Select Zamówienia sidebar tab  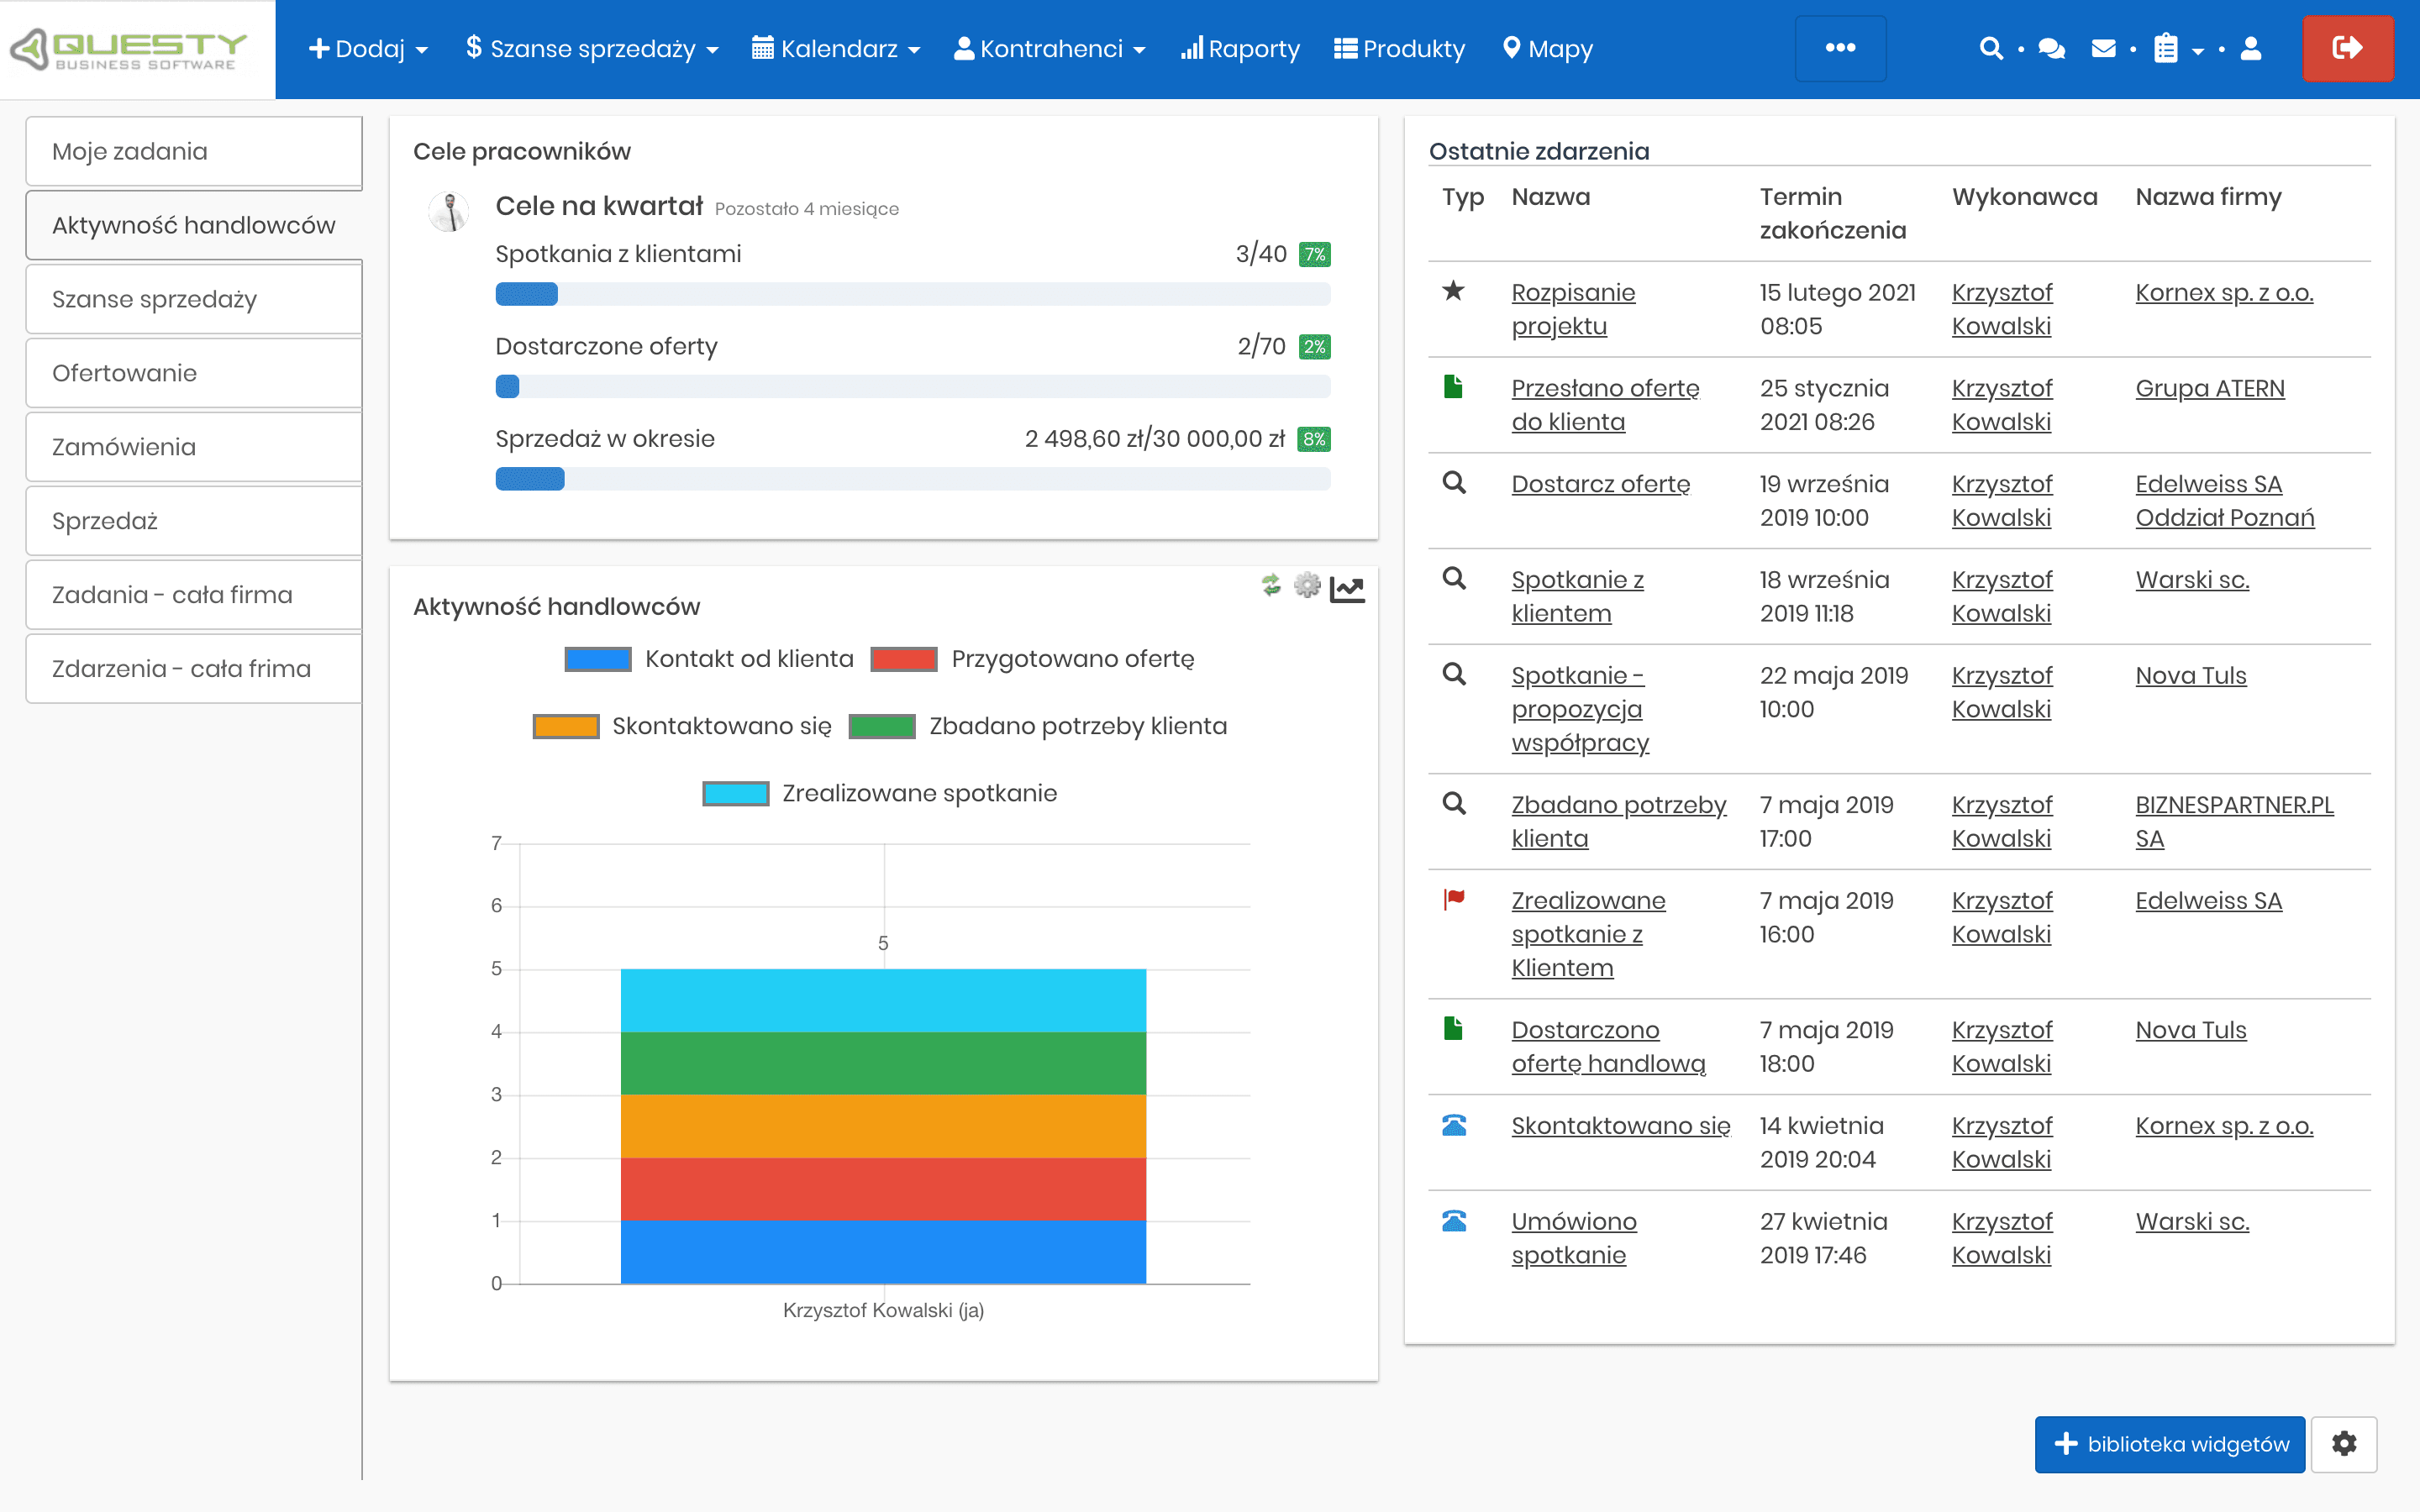click(194, 447)
